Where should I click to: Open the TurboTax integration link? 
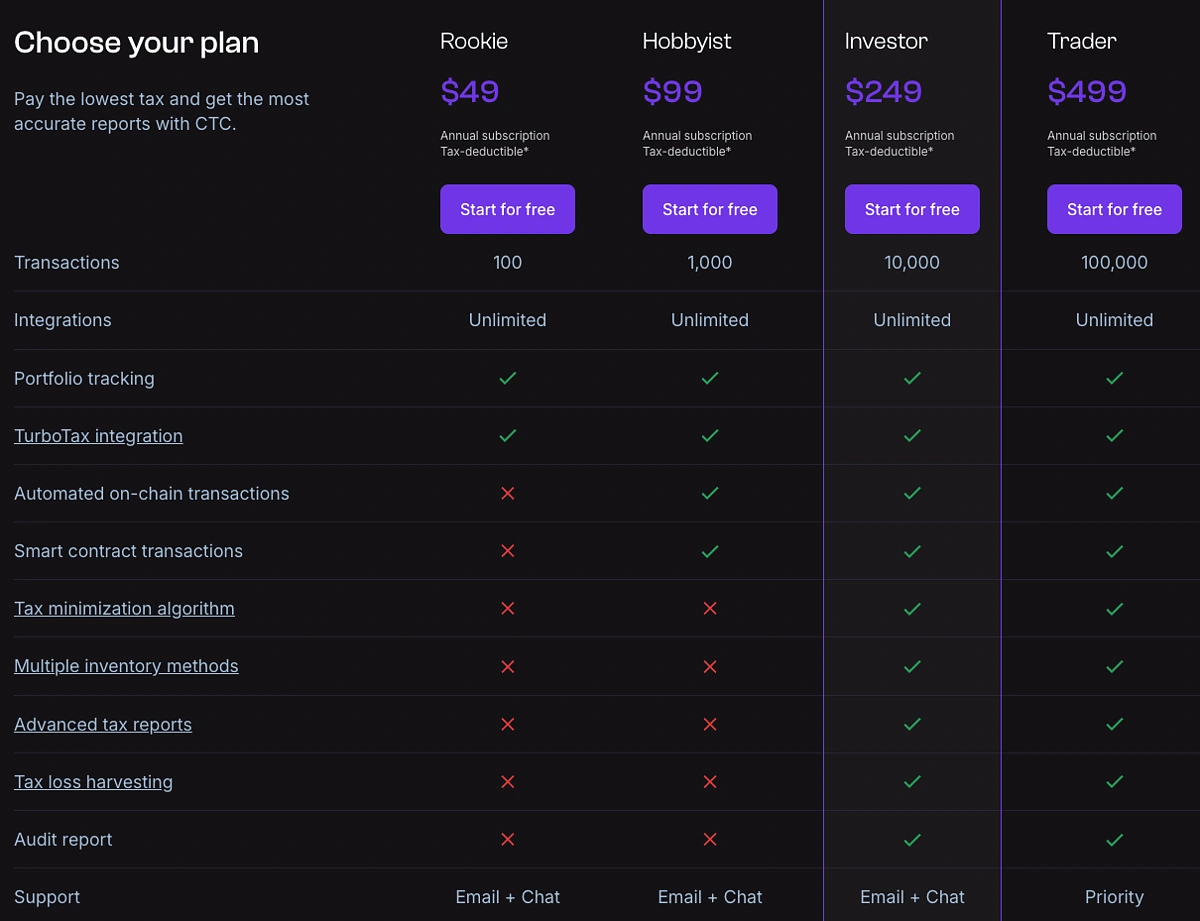click(98, 435)
